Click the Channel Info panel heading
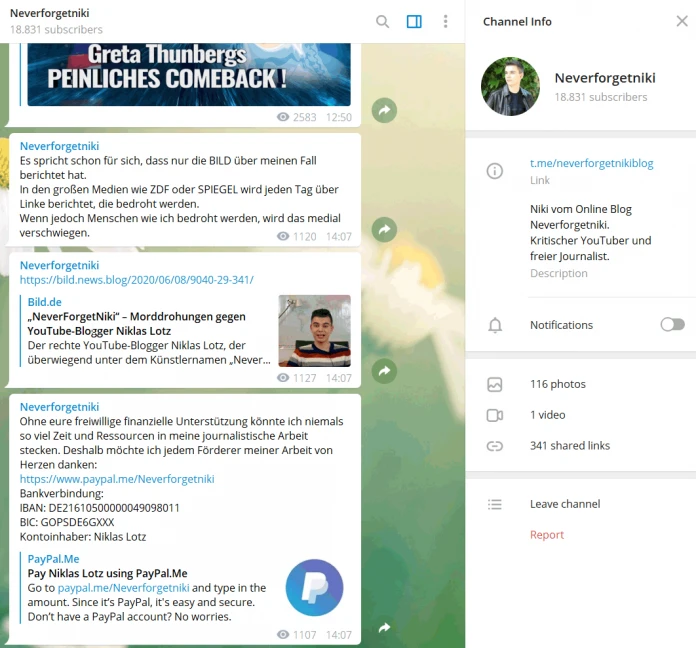 pos(517,22)
